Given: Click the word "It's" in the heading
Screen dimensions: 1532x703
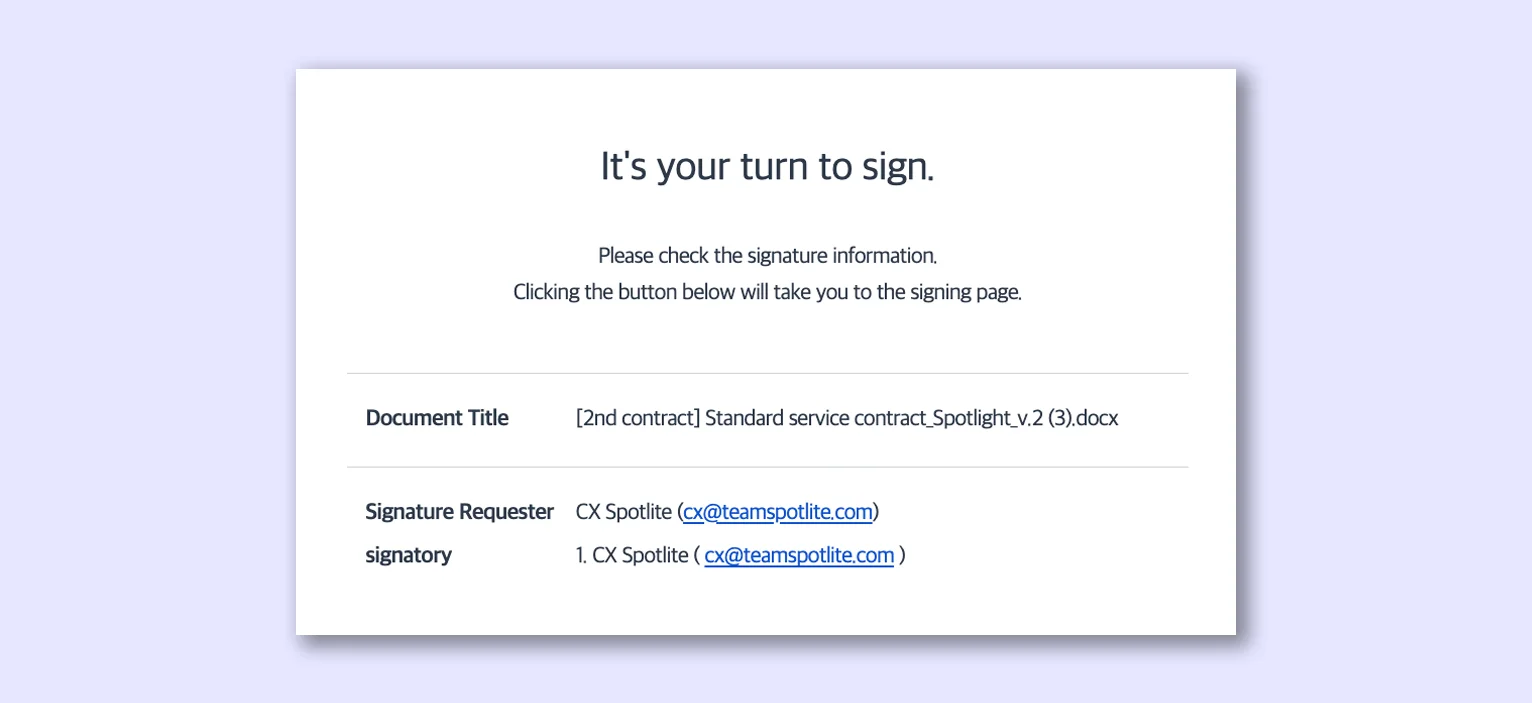Looking at the screenshot, I should 623,167.
